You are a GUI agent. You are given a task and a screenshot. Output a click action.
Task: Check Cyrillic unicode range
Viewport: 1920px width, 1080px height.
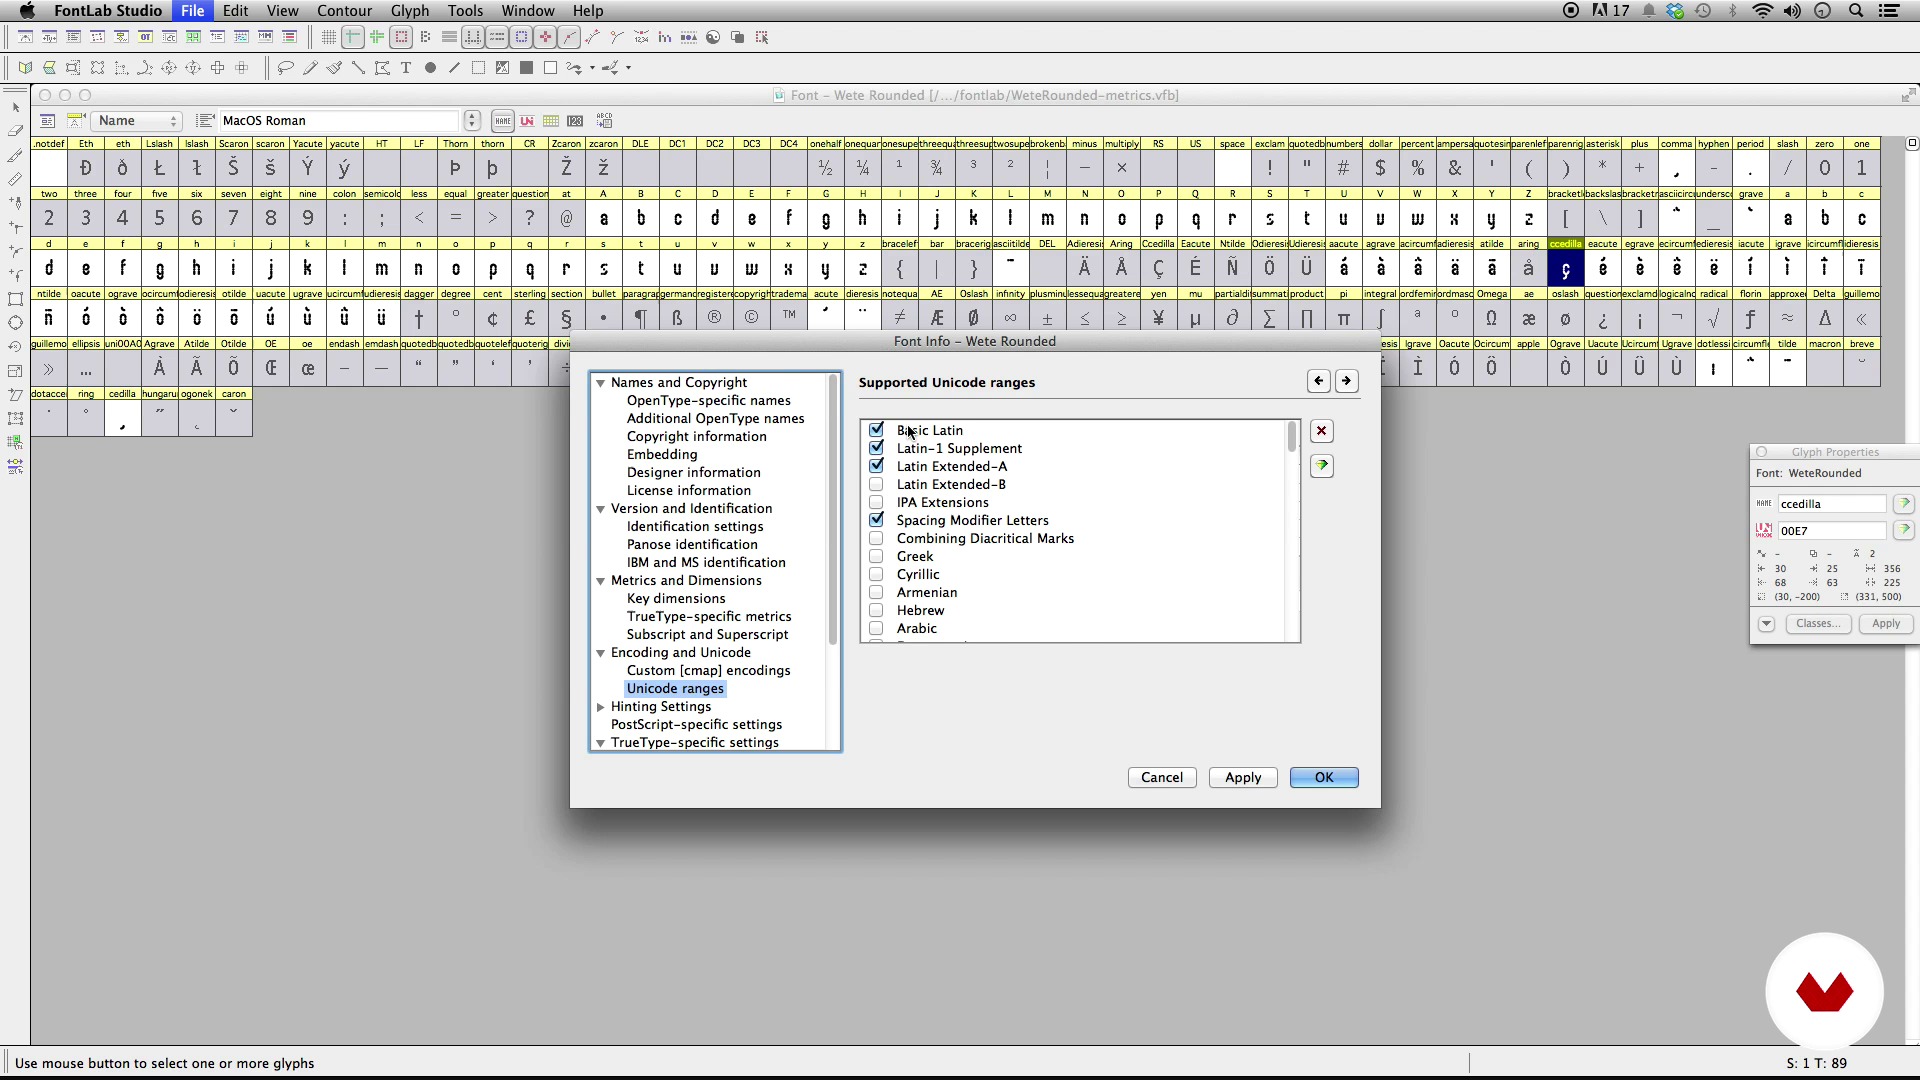pyautogui.click(x=877, y=574)
